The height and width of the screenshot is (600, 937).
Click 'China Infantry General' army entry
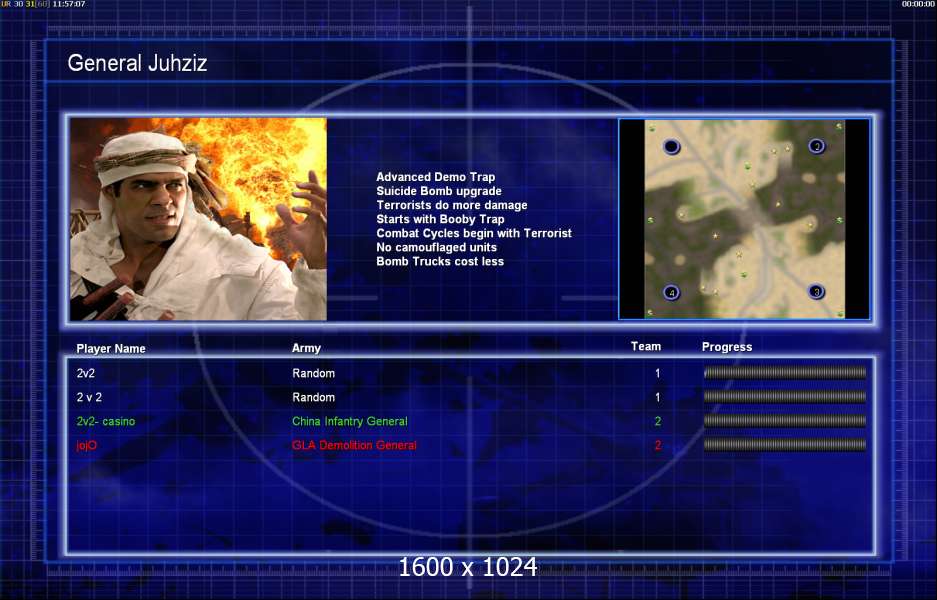350,421
